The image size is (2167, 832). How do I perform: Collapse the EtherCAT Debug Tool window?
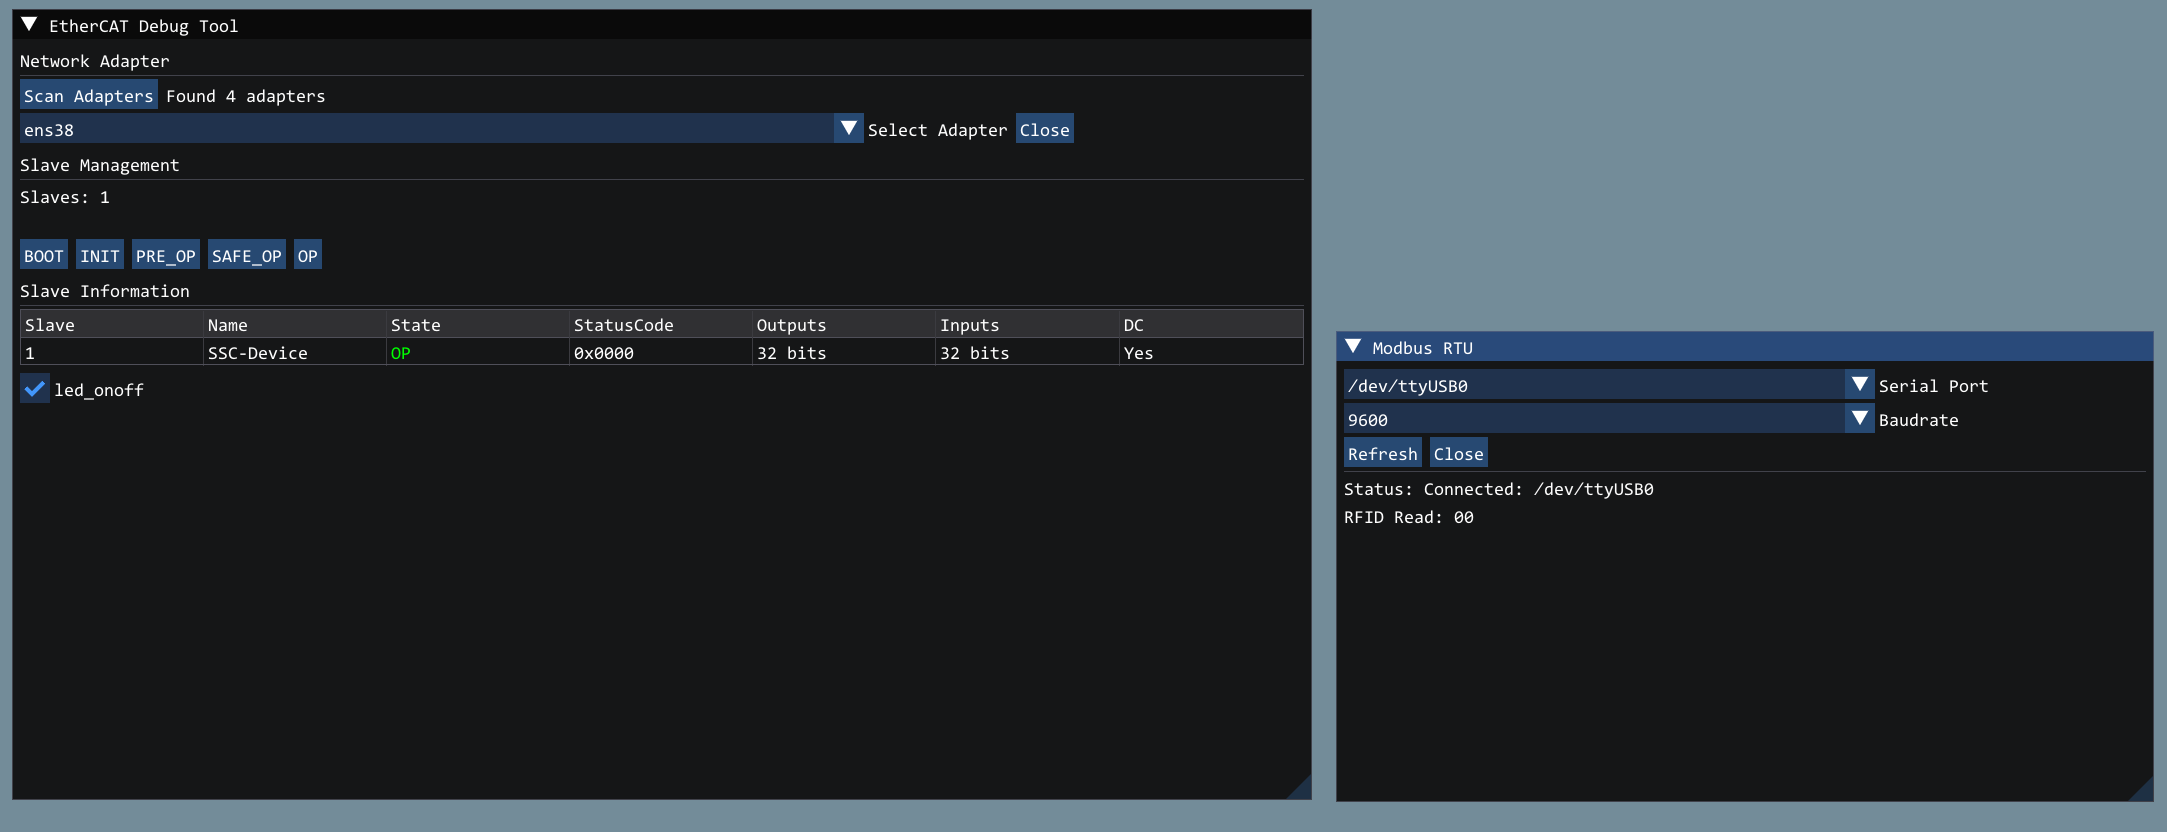29,25
